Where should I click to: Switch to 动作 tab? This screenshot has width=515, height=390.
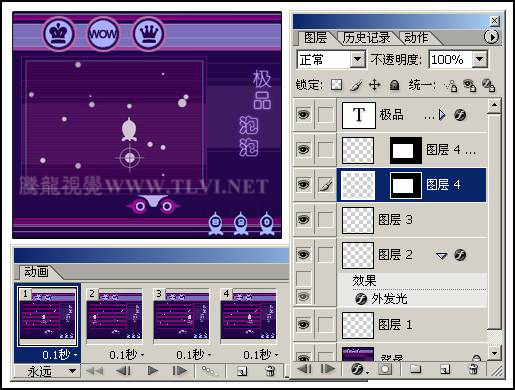[x=416, y=38]
